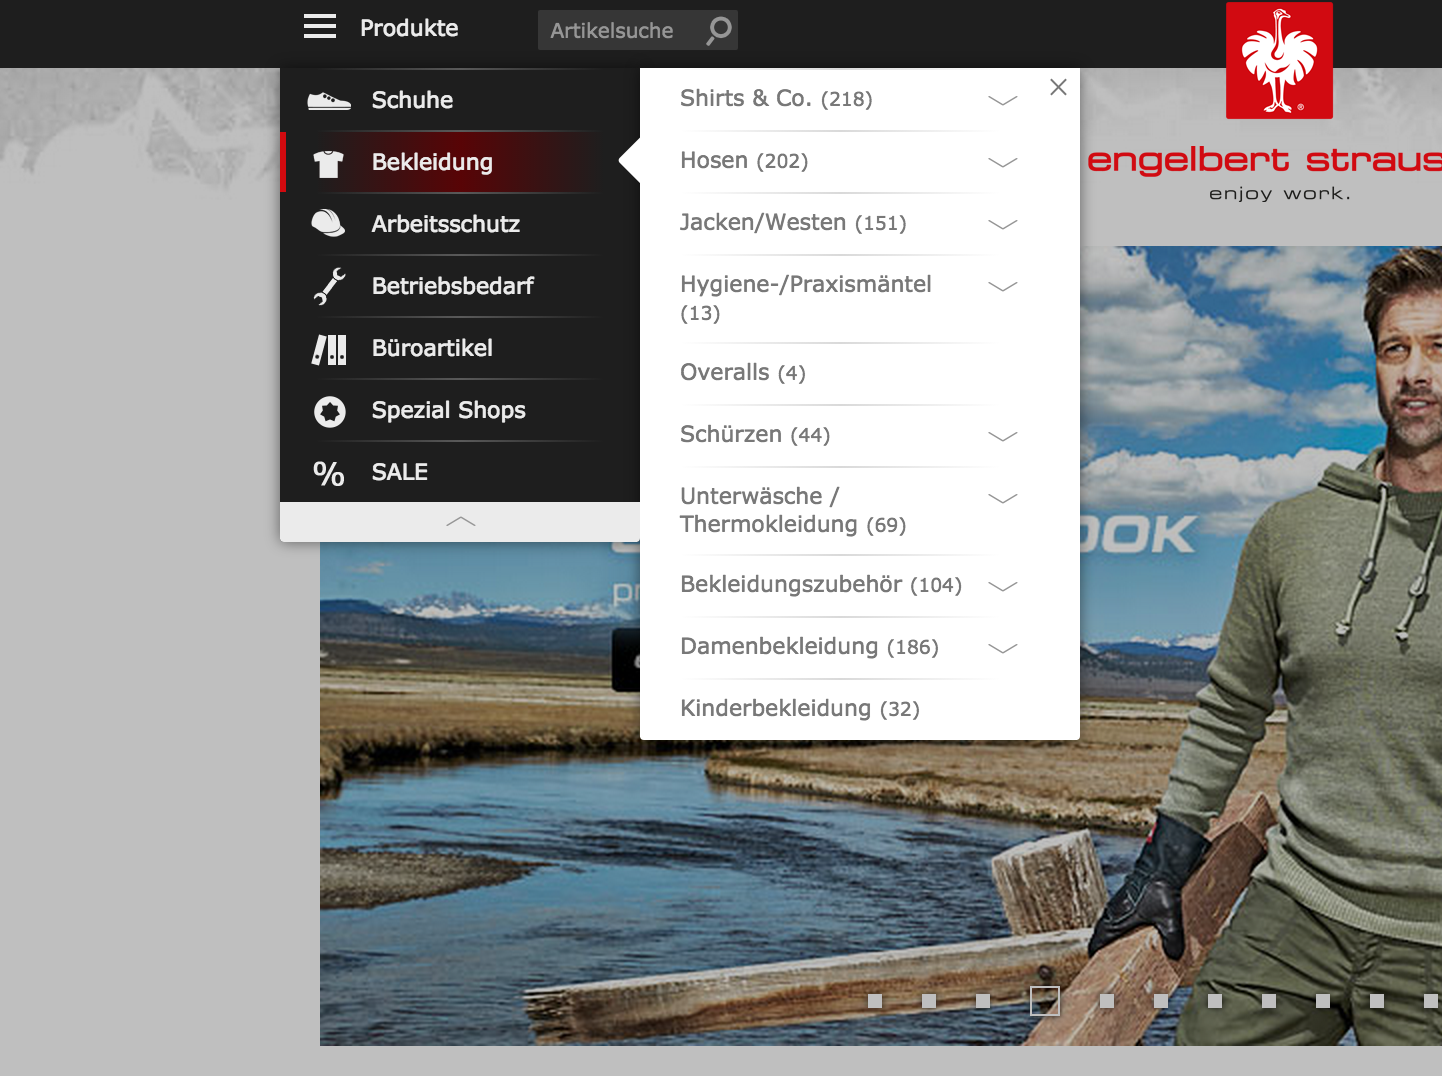Click the star badge Spezial Shops icon
The width and height of the screenshot is (1442, 1076).
(x=329, y=411)
